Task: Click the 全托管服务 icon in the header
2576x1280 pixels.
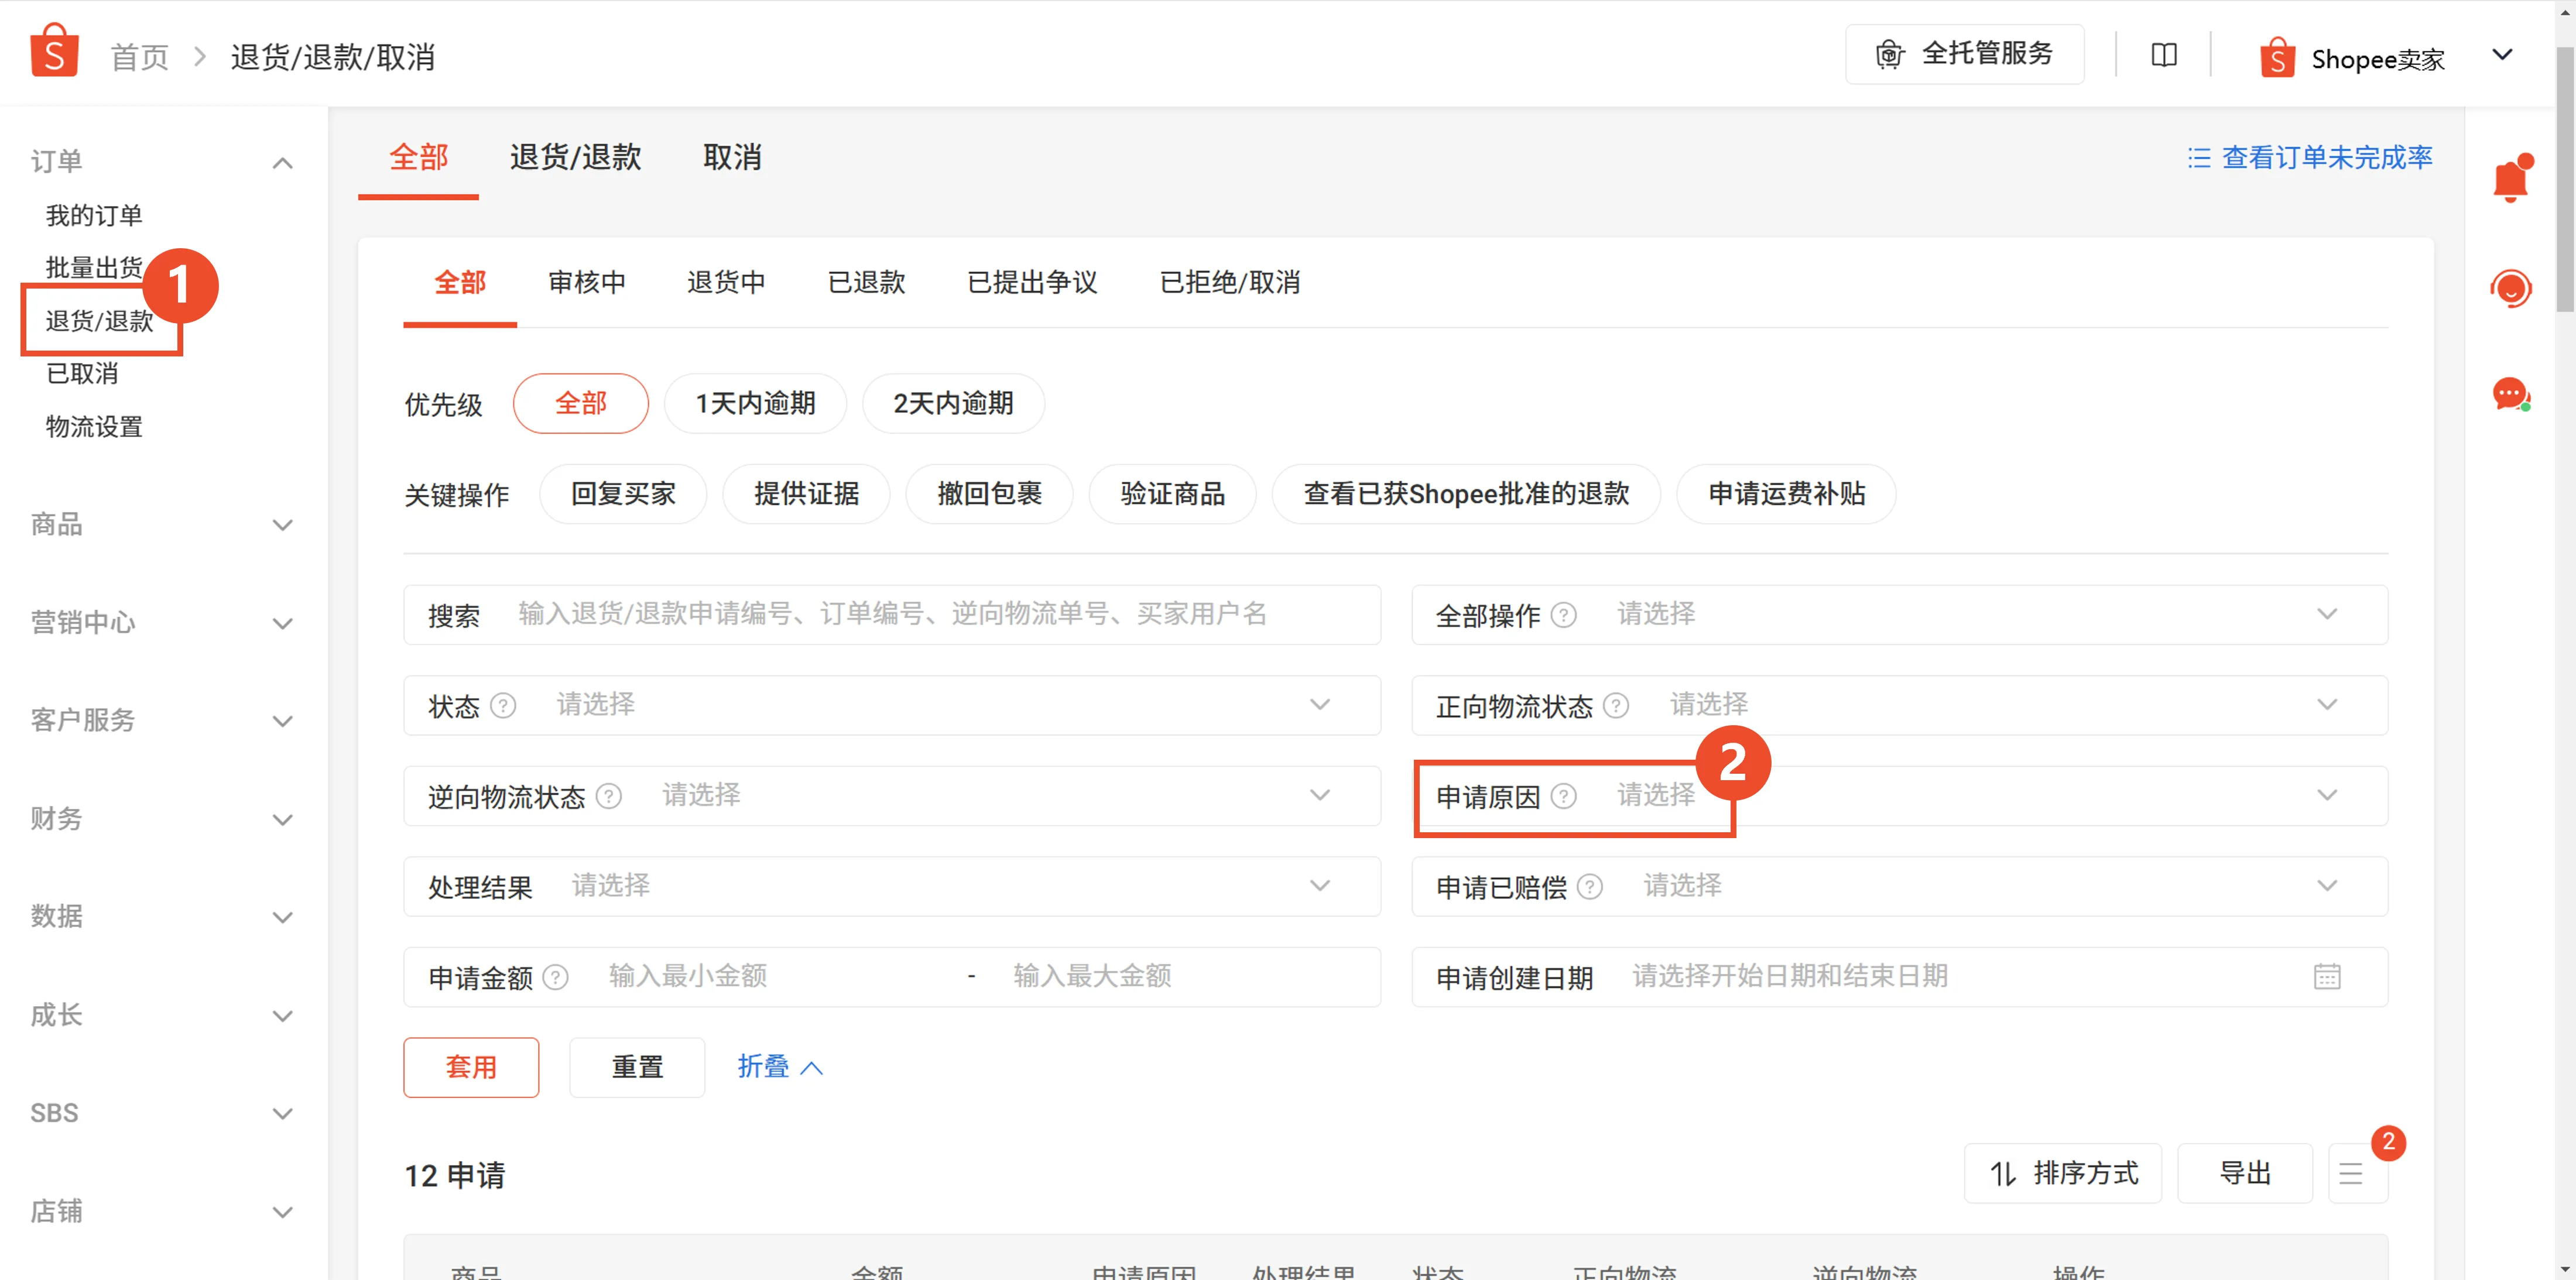Action: point(1889,54)
